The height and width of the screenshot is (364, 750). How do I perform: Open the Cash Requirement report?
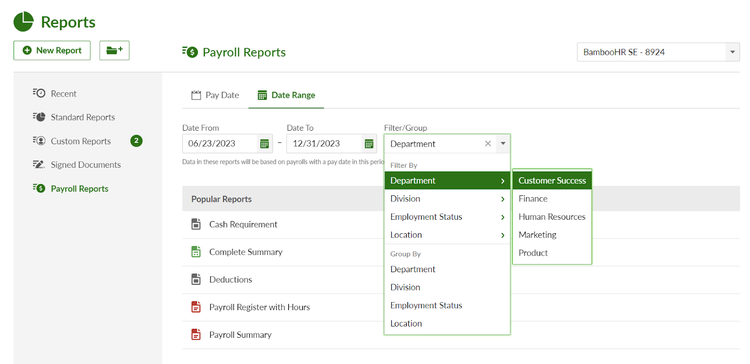(x=243, y=224)
